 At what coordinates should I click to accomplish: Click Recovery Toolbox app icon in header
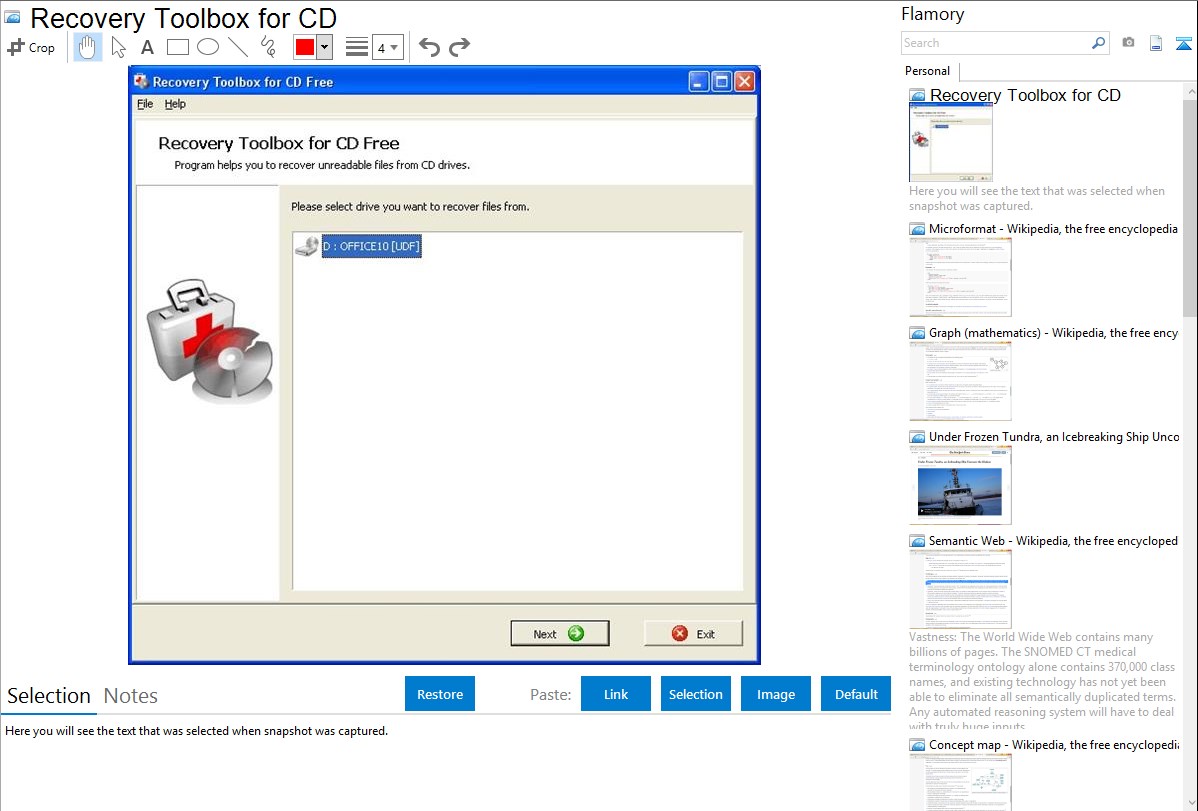point(13,17)
